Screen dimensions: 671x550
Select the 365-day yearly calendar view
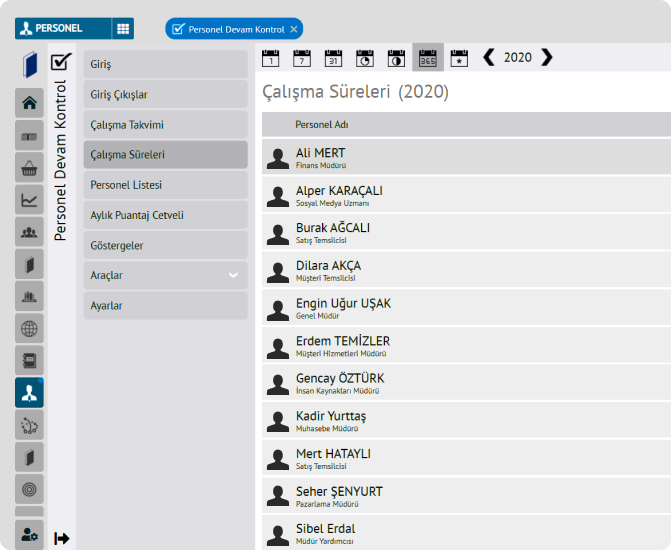point(428,58)
